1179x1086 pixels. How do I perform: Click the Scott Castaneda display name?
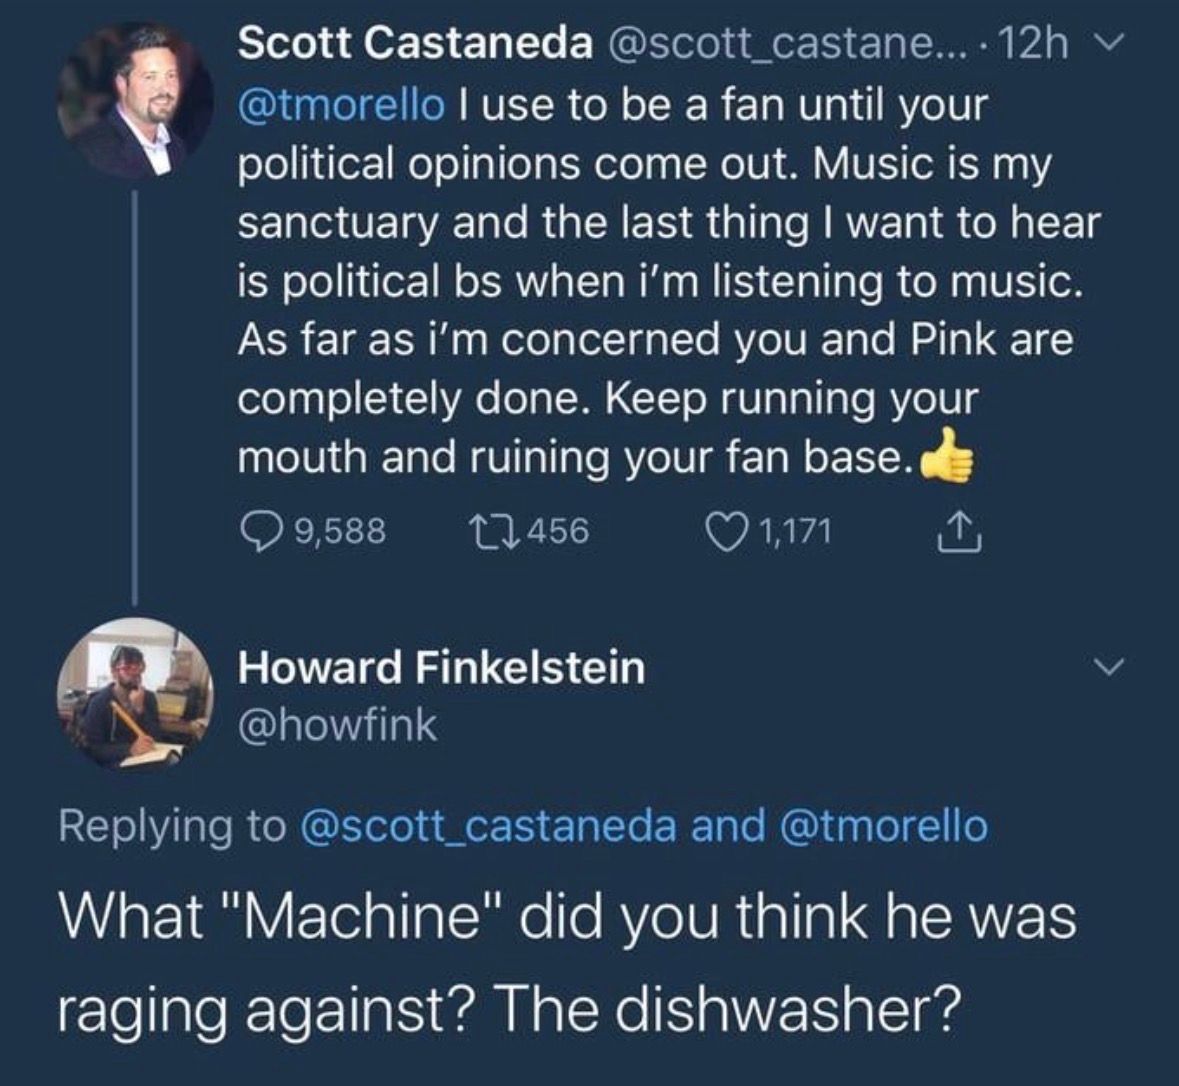[414, 42]
